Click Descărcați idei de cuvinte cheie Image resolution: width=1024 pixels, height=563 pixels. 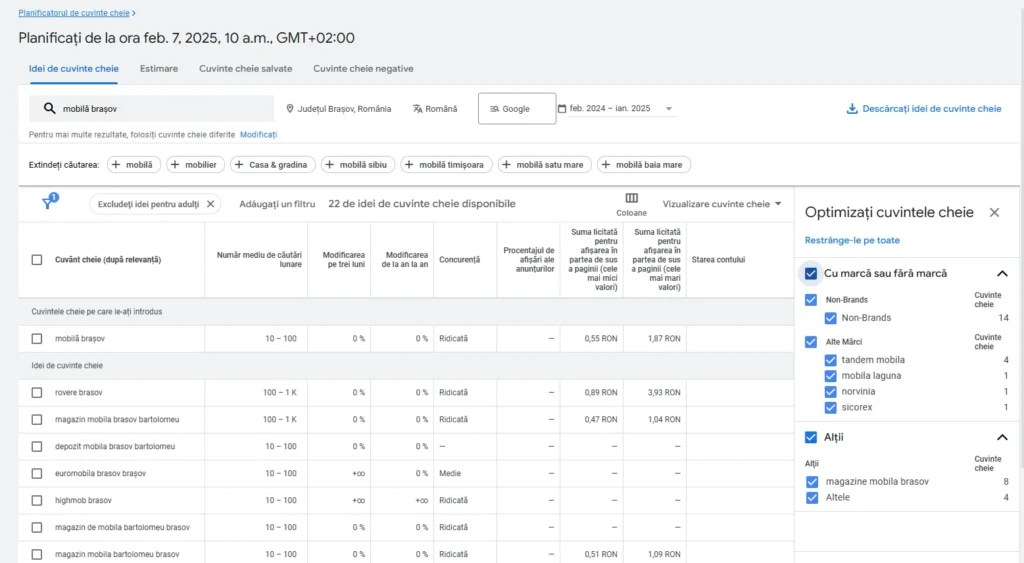pos(924,108)
